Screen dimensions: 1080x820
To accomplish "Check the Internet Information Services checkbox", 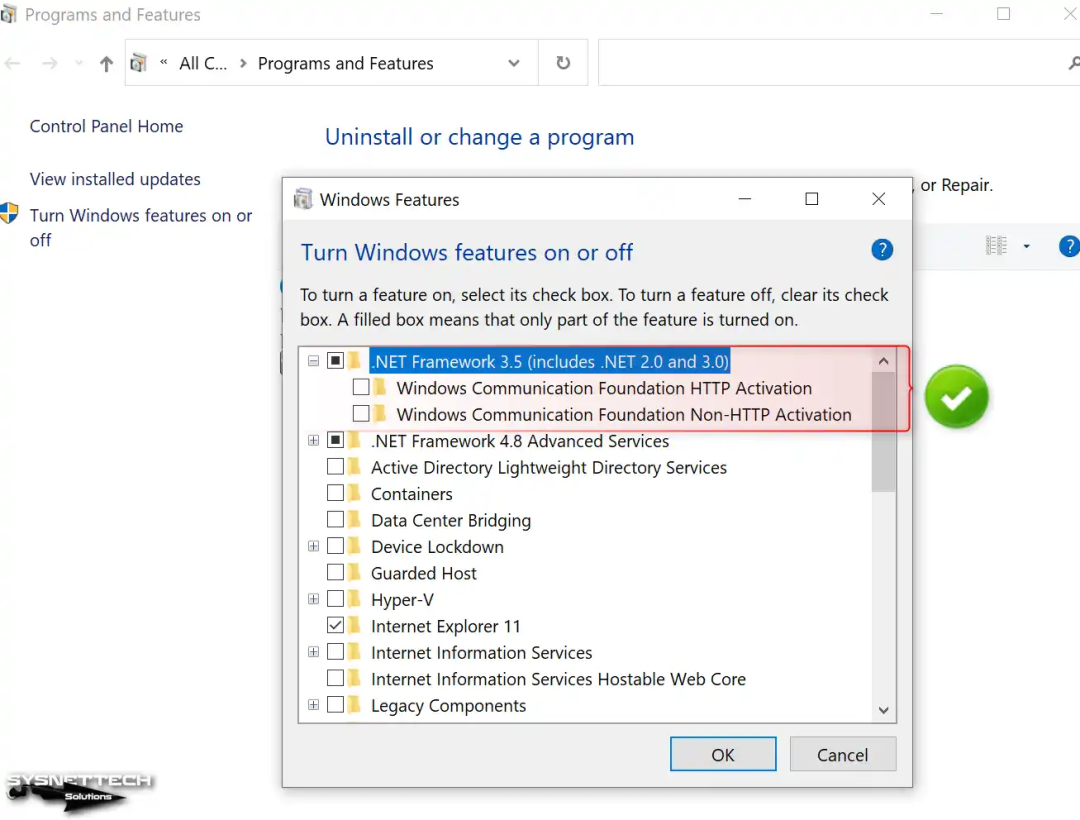I will coord(335,651).
